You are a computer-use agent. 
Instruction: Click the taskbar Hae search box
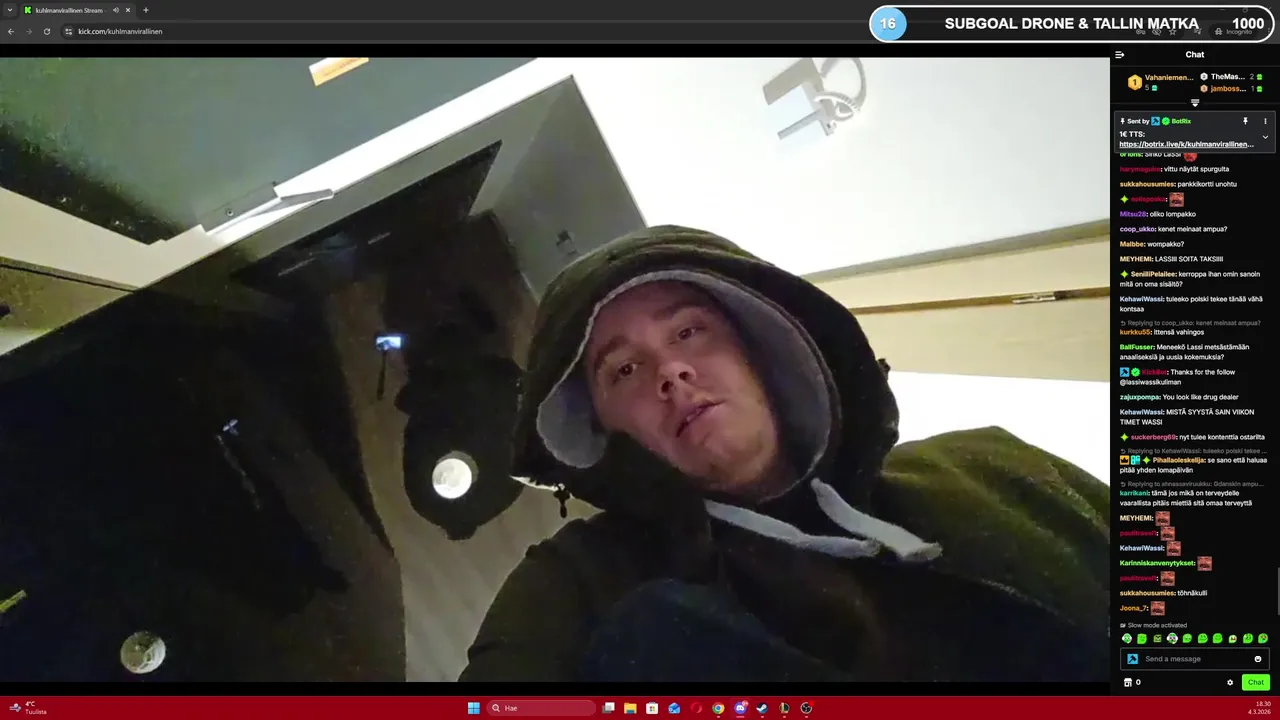pos(540,708)
